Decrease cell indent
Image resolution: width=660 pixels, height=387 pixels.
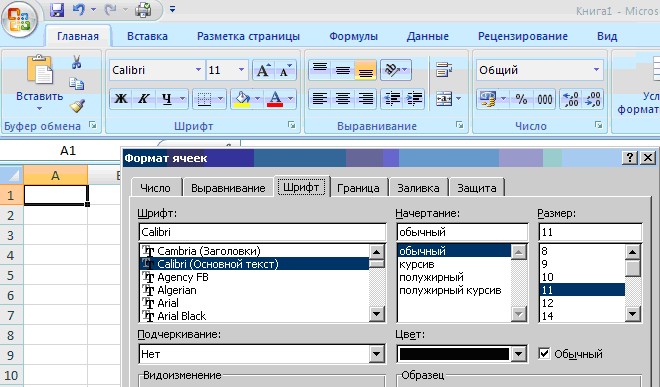392,99
